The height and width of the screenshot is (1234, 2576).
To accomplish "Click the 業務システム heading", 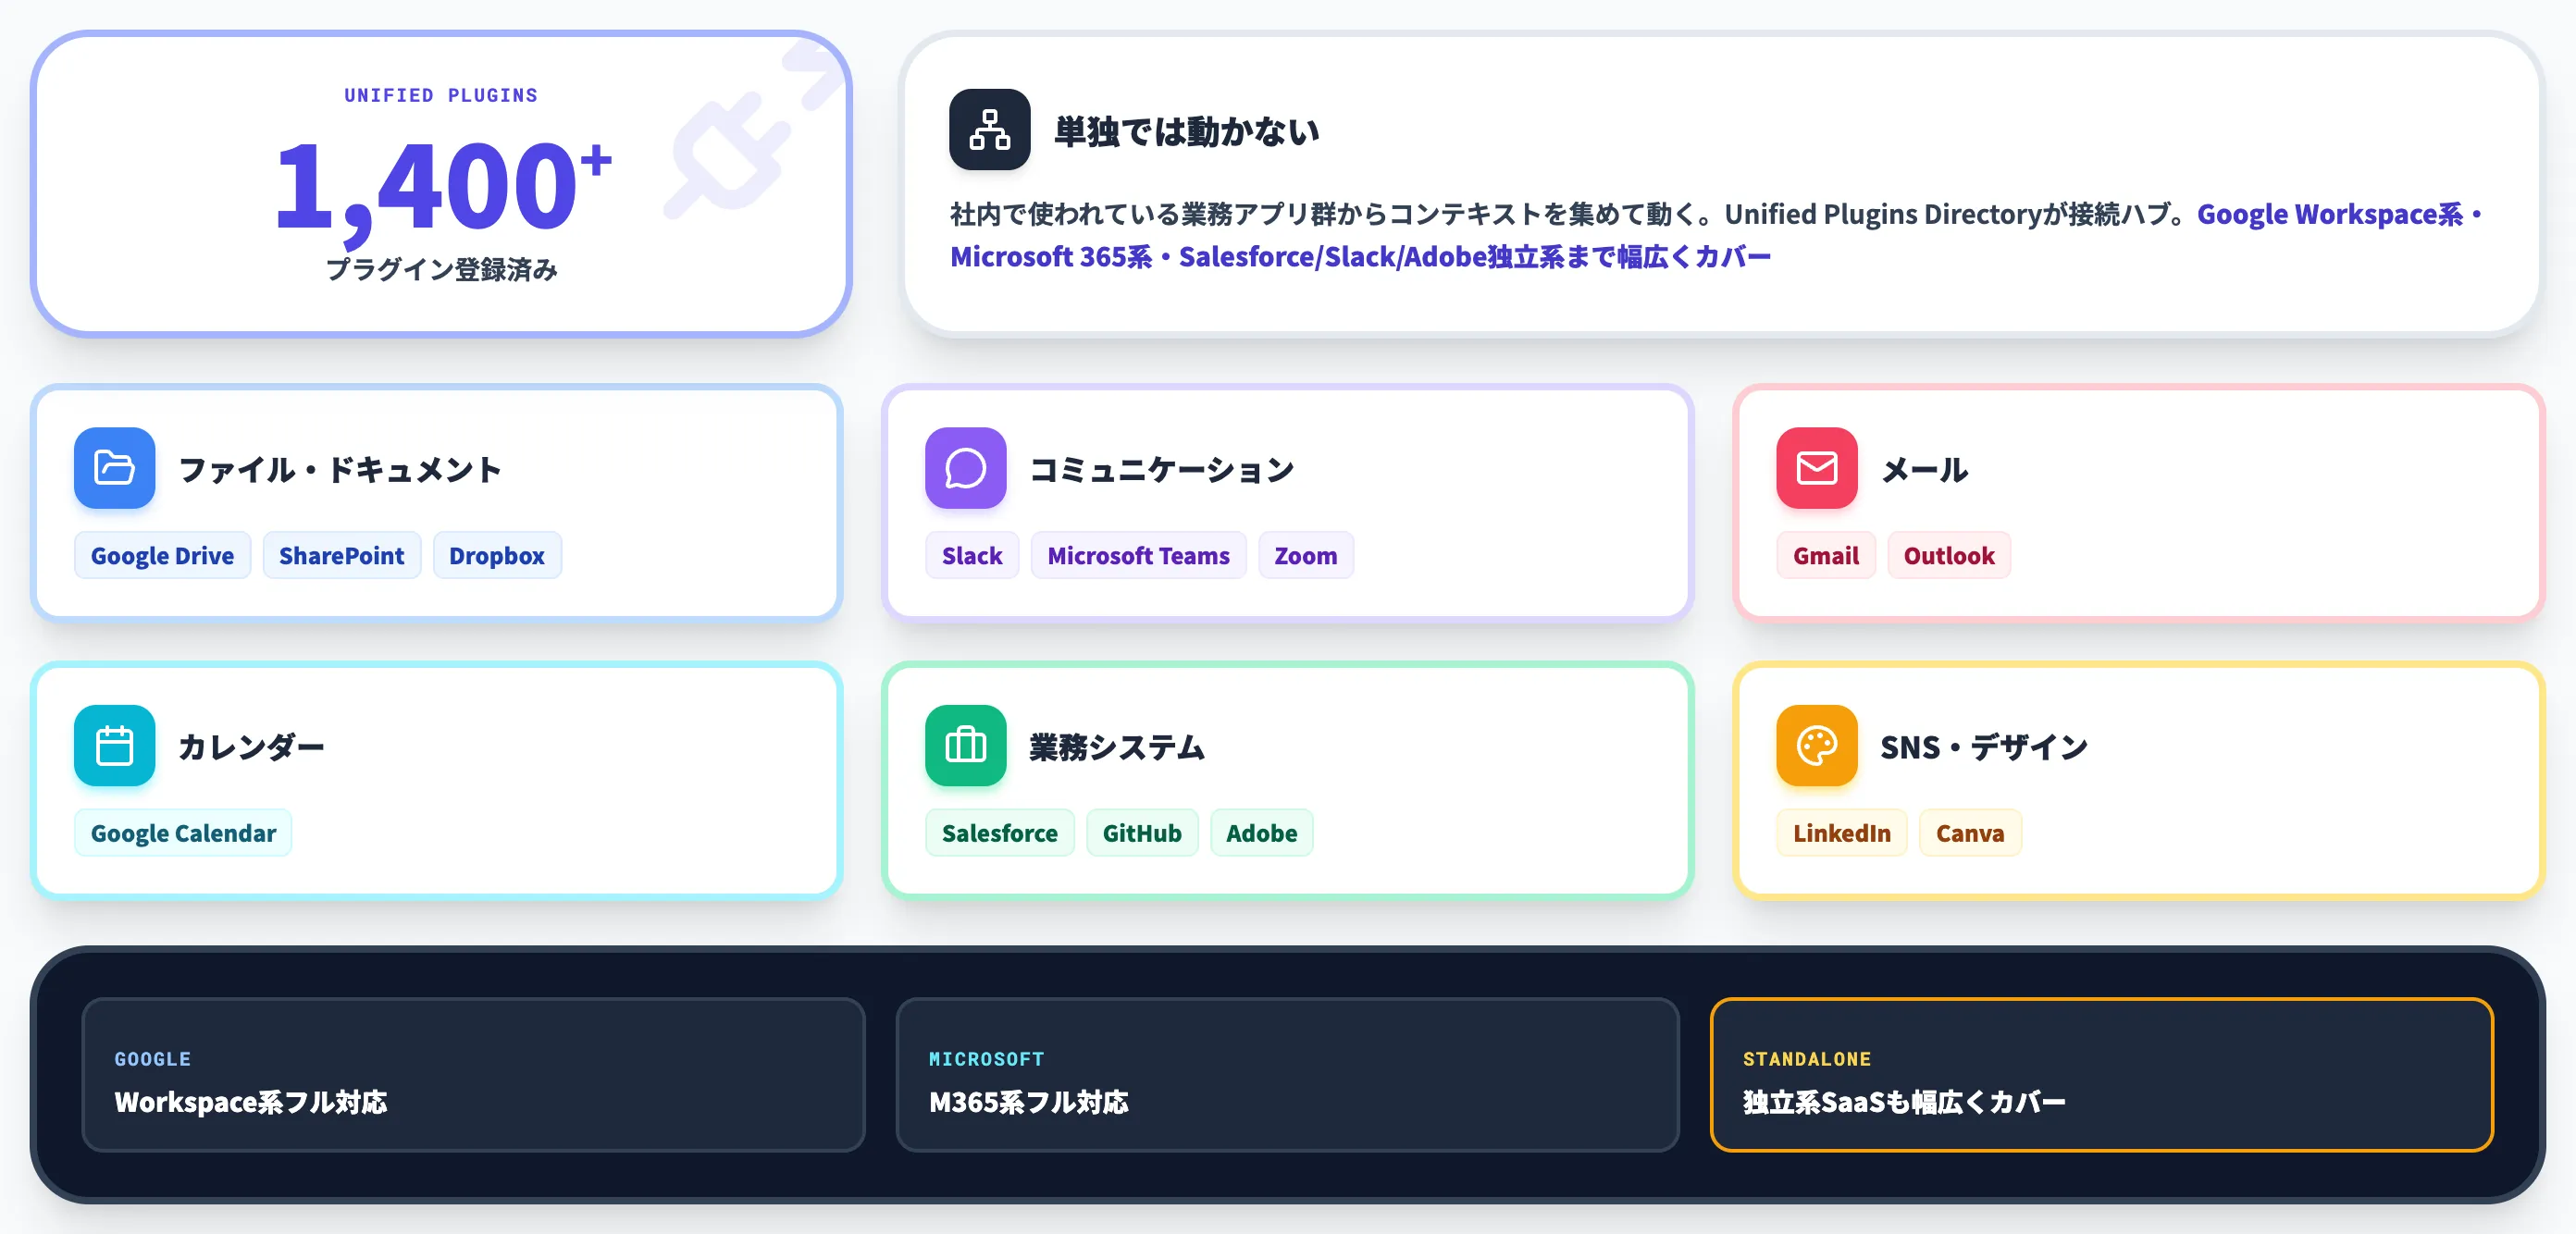I will click(1117, 747).
